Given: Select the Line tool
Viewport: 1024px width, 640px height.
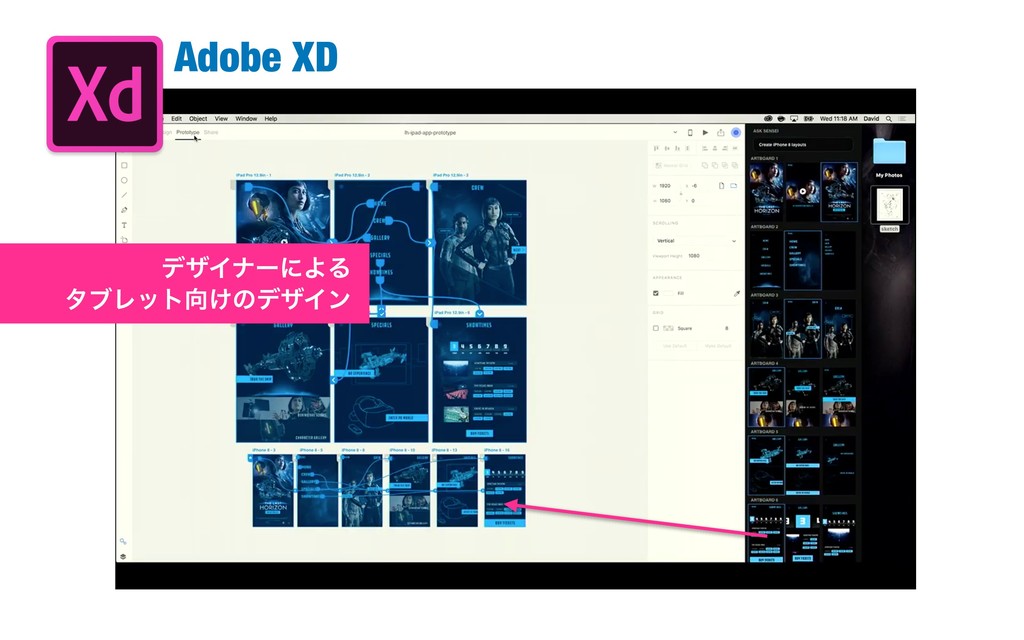Looking at the screenshot, I should click(x=124, y=195).
